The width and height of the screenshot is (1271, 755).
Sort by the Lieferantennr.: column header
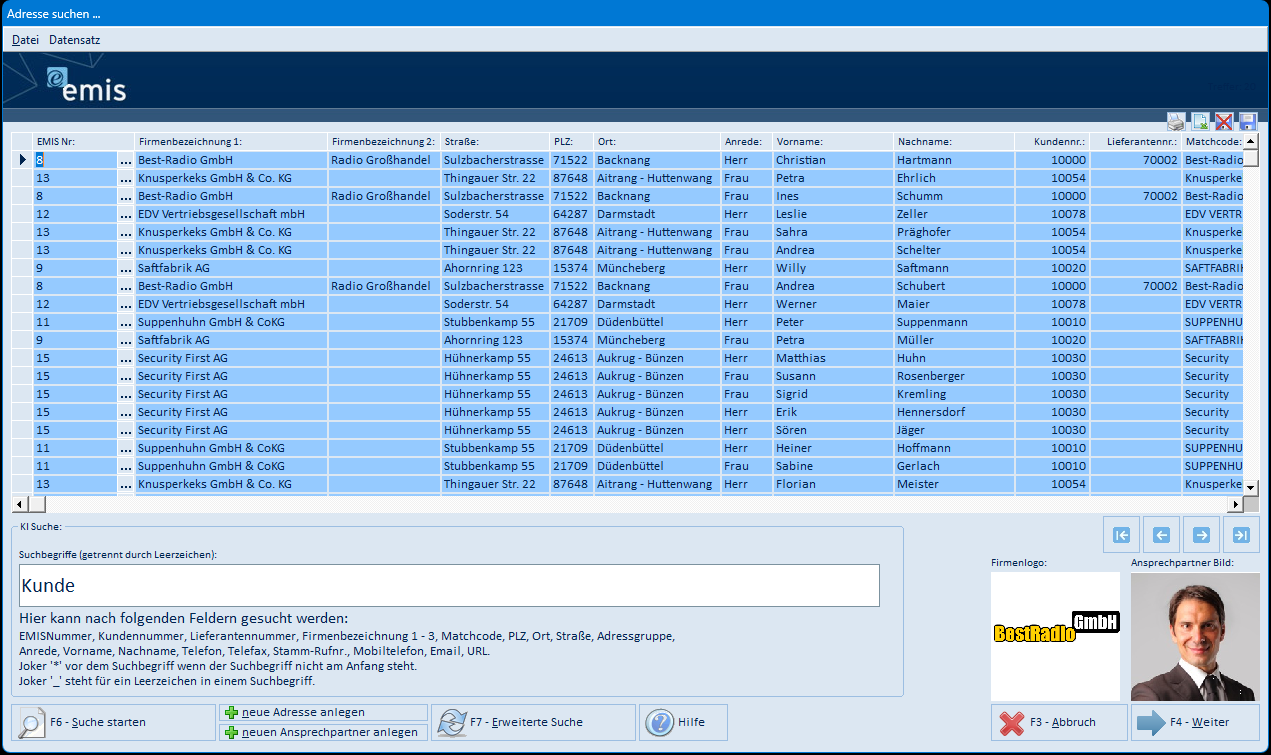pos(1136,142)
